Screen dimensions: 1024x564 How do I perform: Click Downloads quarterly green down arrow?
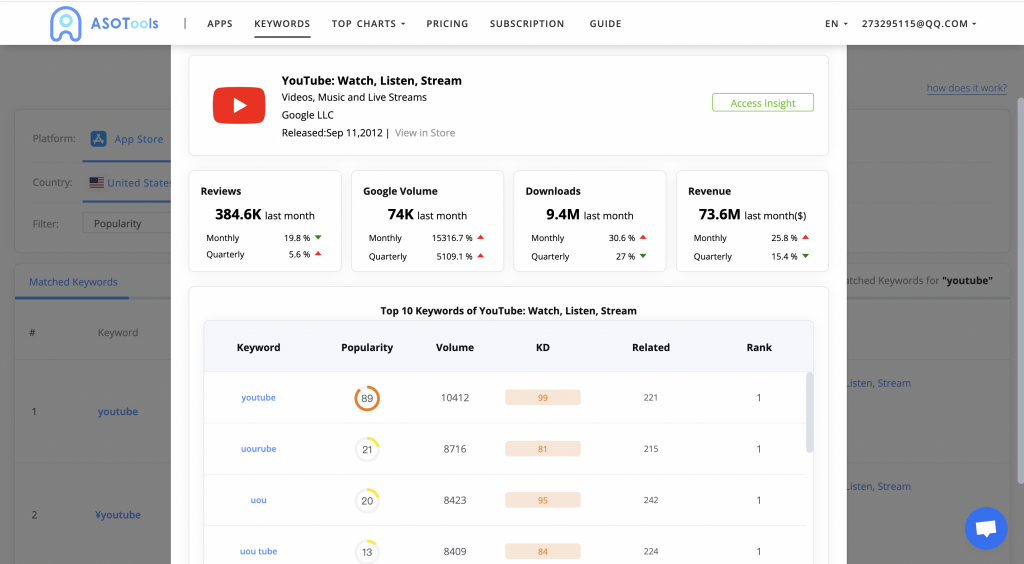coord(643,257)
